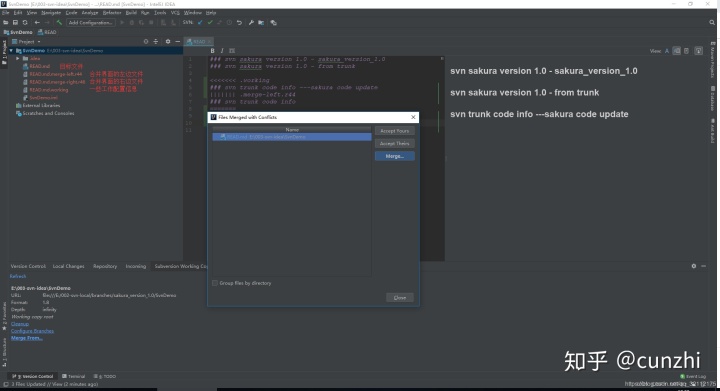The width and height of the screenshot is (720, 391).
Task: Open the Navigate menu
Action: [51, 13]
